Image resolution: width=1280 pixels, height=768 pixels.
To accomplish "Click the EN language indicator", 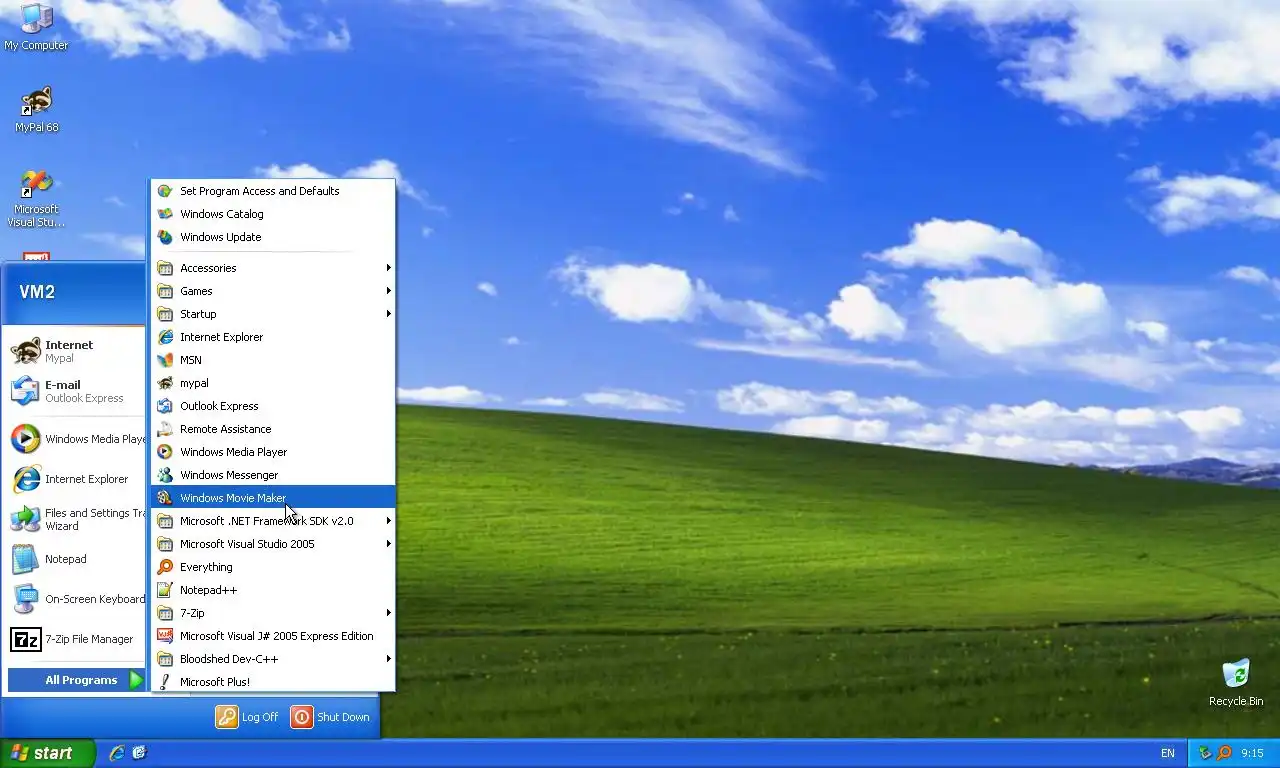I will (x=1168, y=753).
